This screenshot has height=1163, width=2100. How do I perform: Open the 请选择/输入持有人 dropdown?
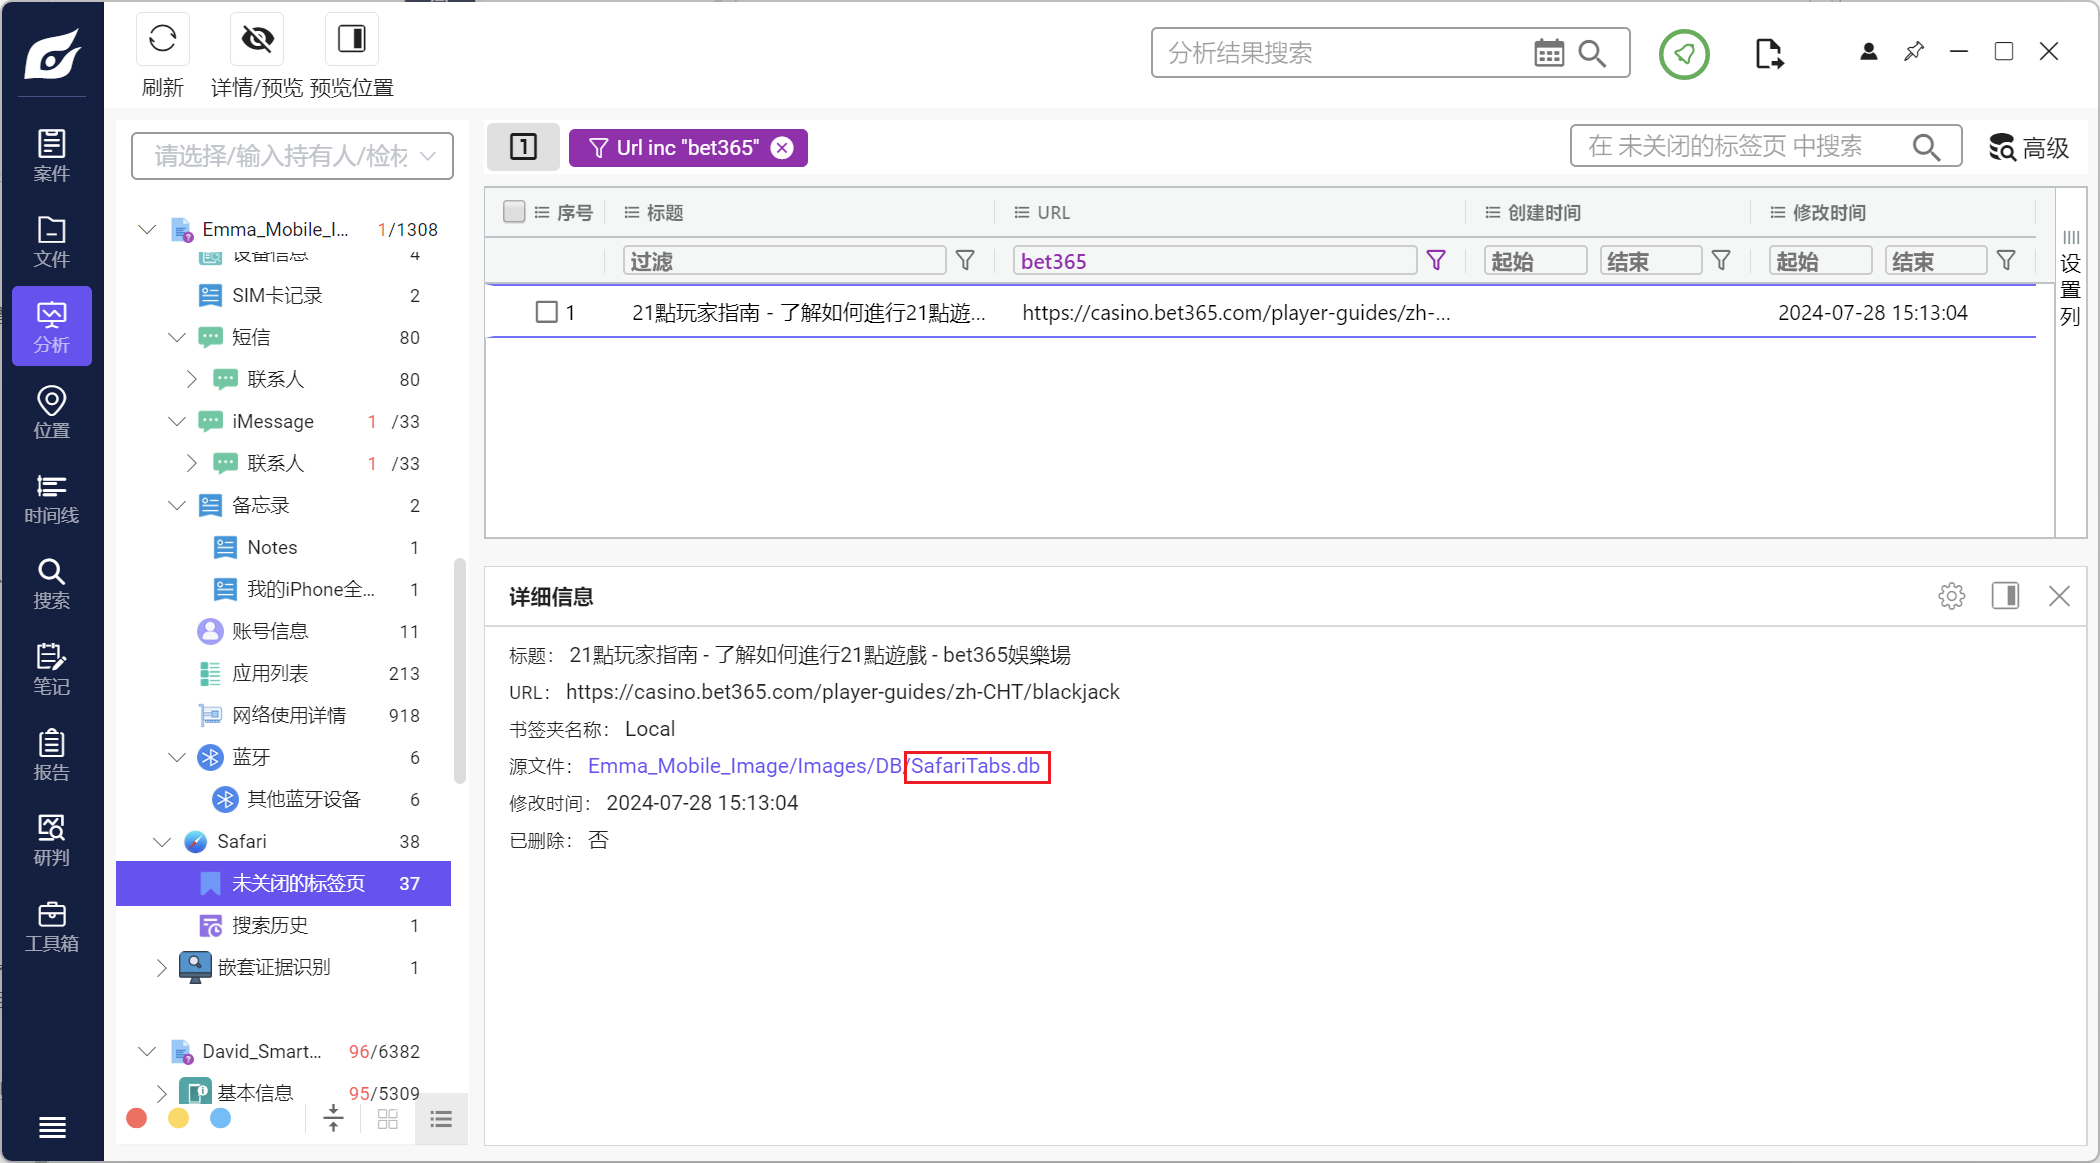292,156
